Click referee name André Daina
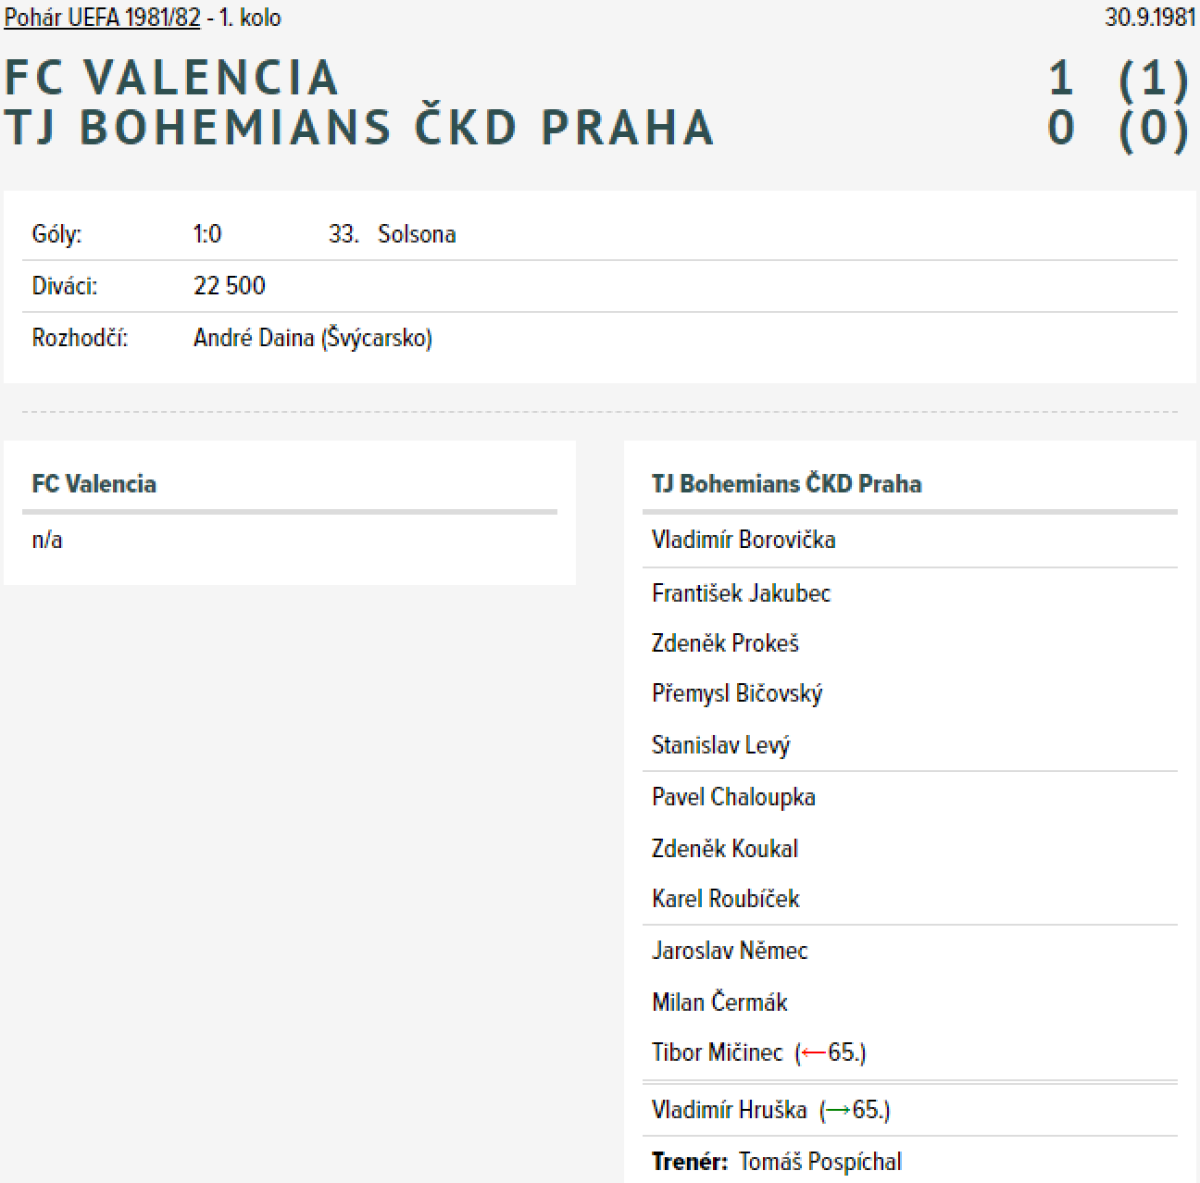This screenshot has height=1183, width=1200. tap(254, 338)
